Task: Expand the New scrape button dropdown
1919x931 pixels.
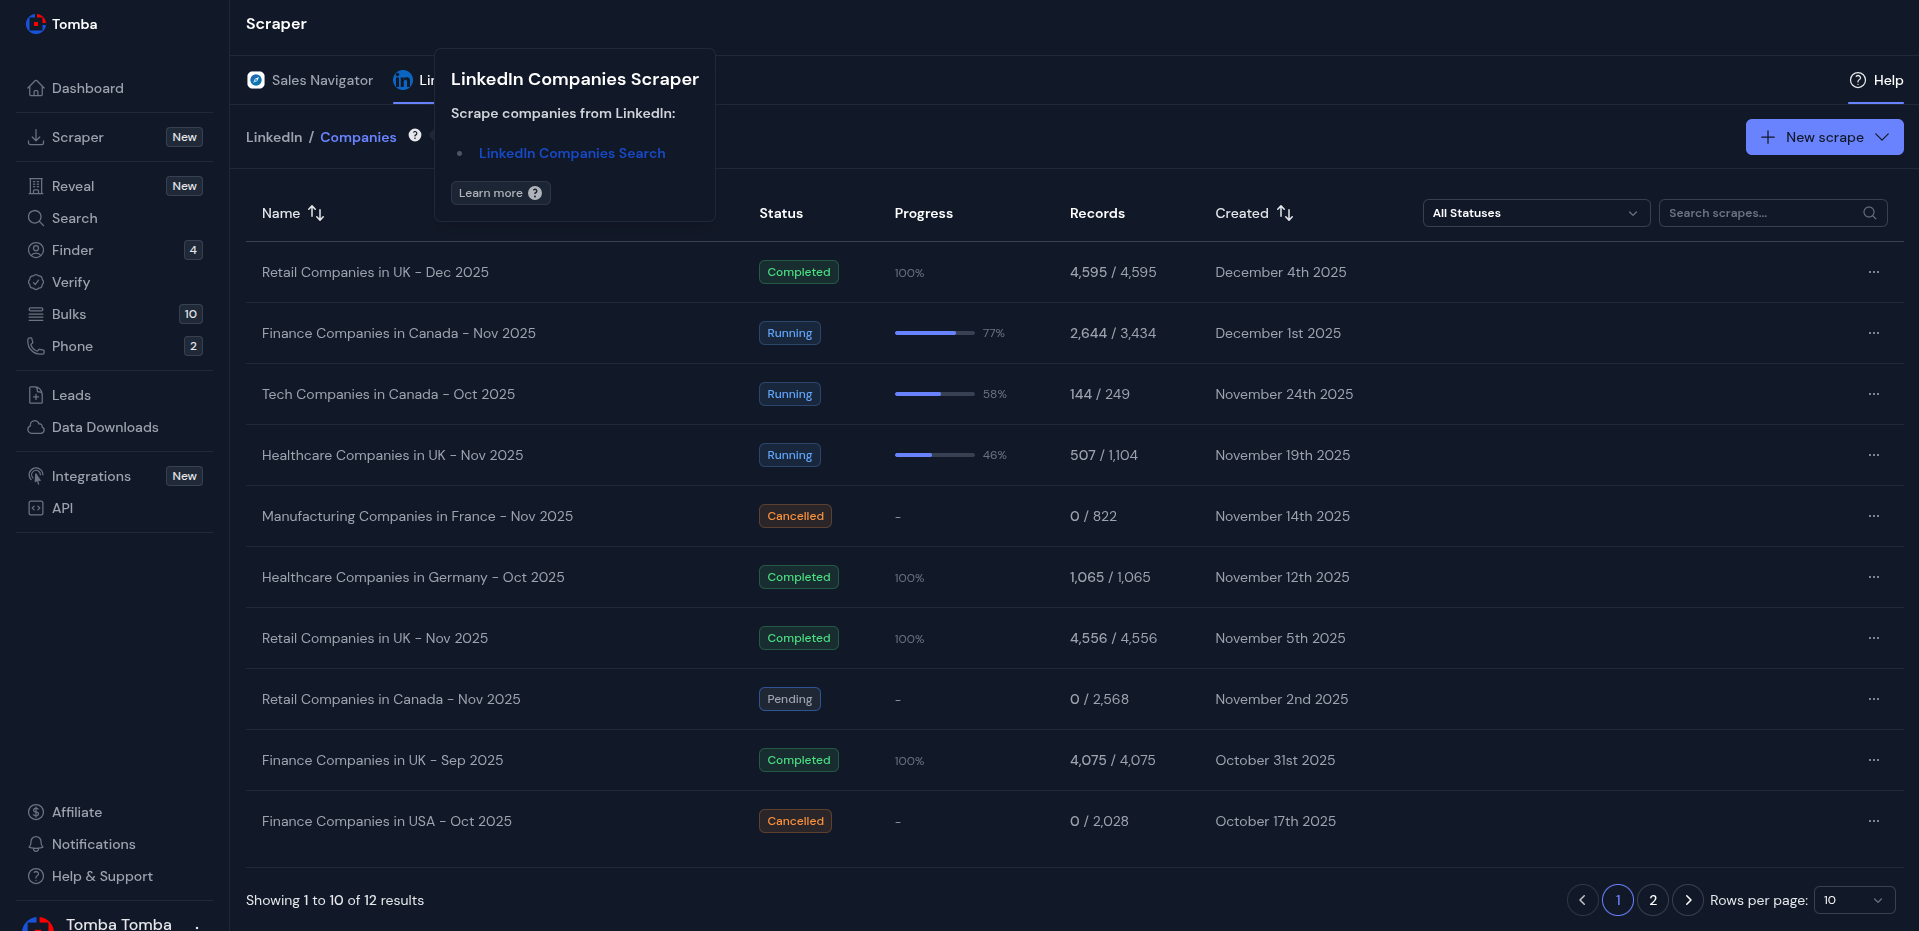Action: [x=1882, y=137]
